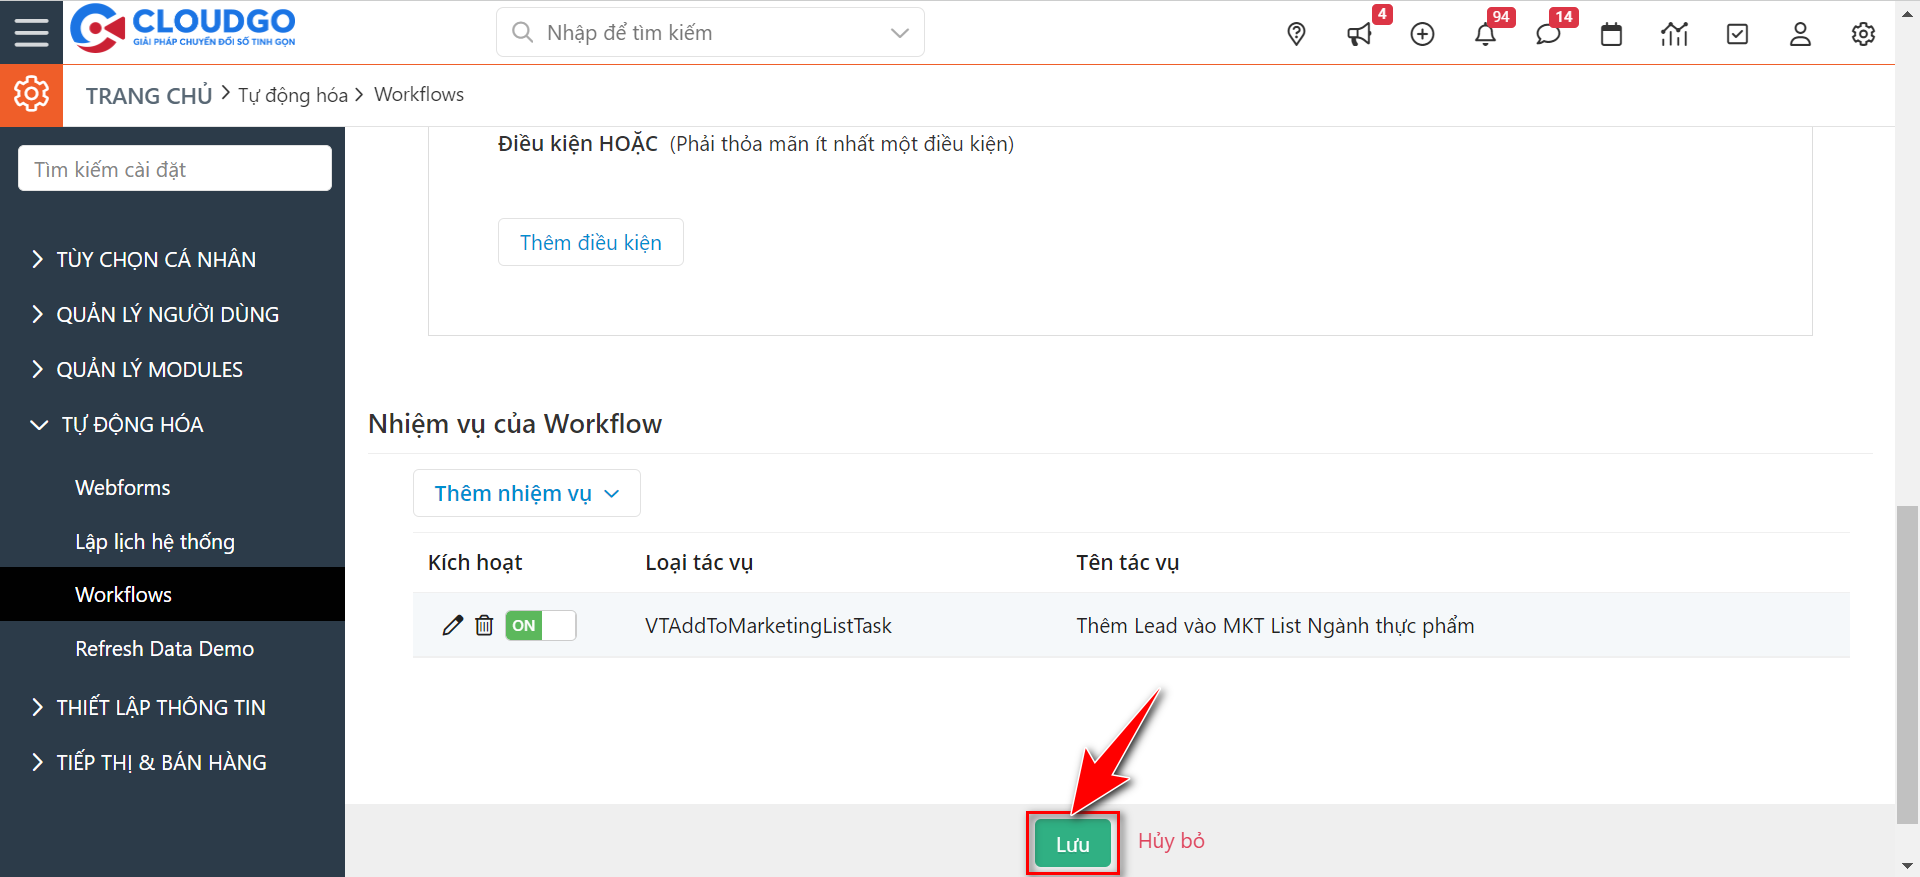Expand the global search dropdown arrow
This screenshot has height=877, width=1920.
899,33
